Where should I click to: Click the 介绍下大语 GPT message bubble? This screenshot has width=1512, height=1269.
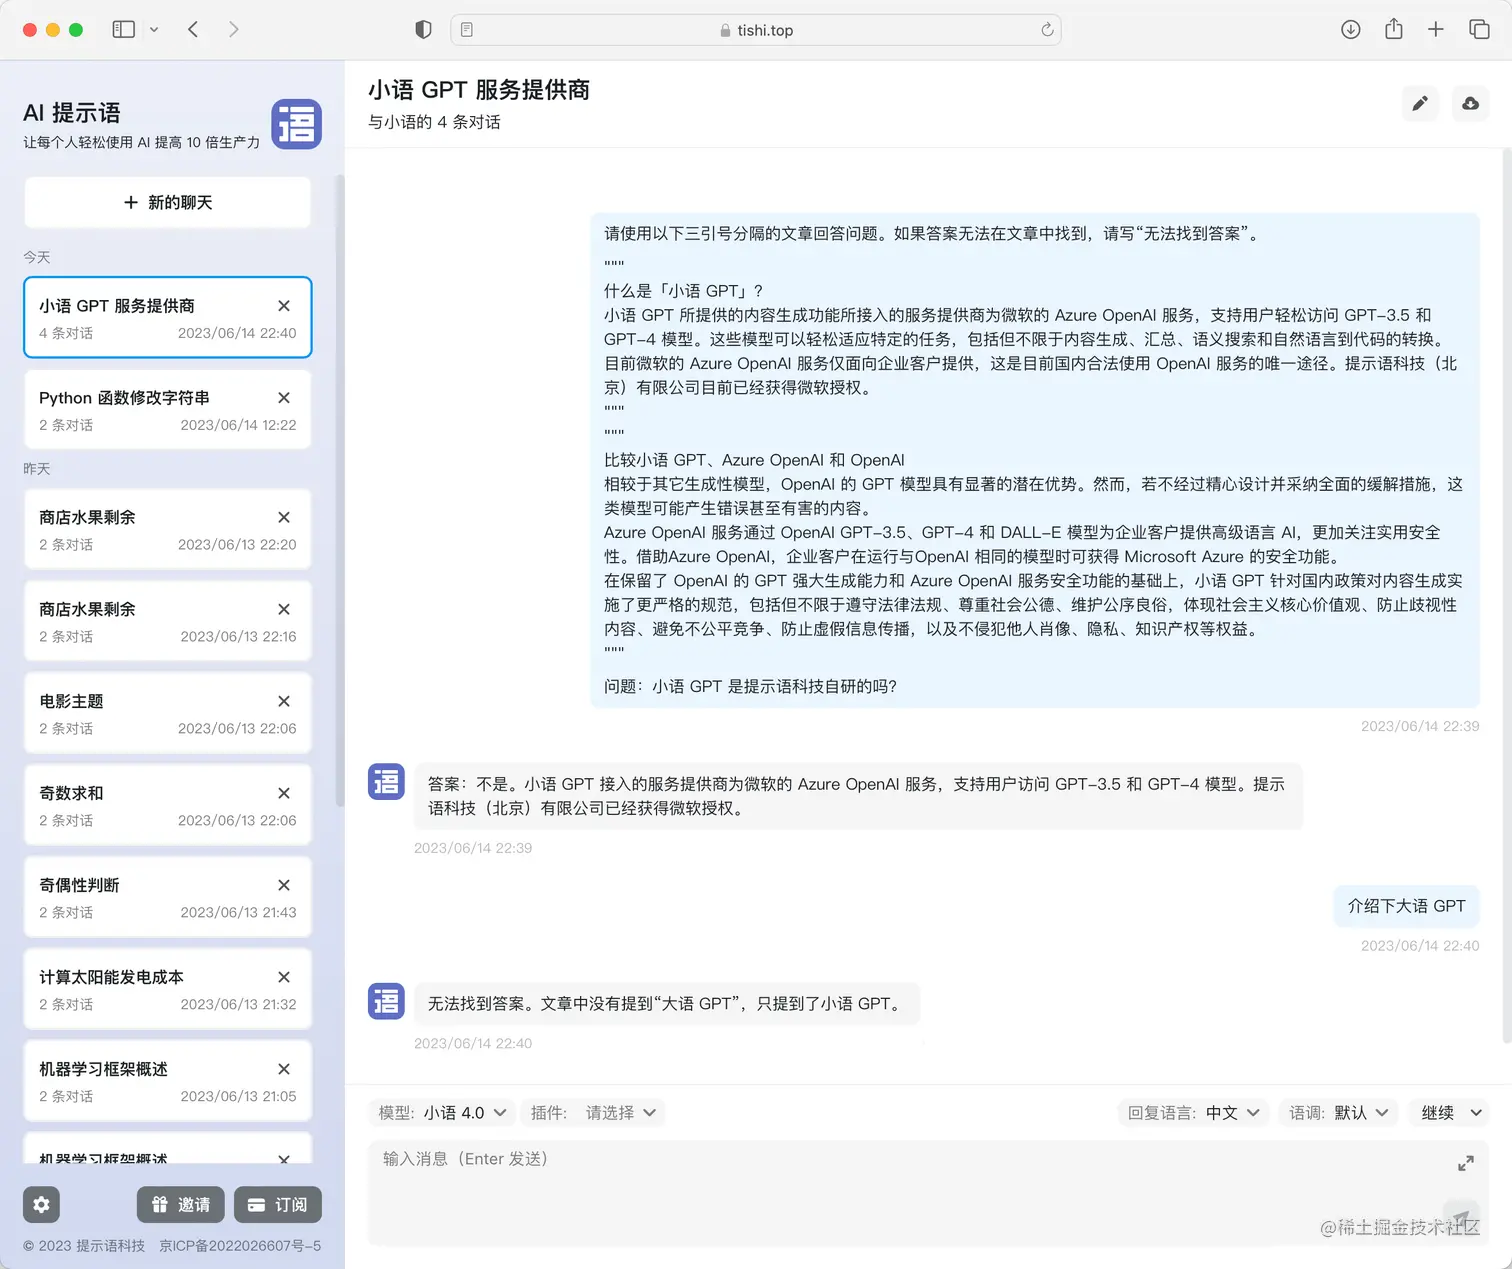[1406, 906]
